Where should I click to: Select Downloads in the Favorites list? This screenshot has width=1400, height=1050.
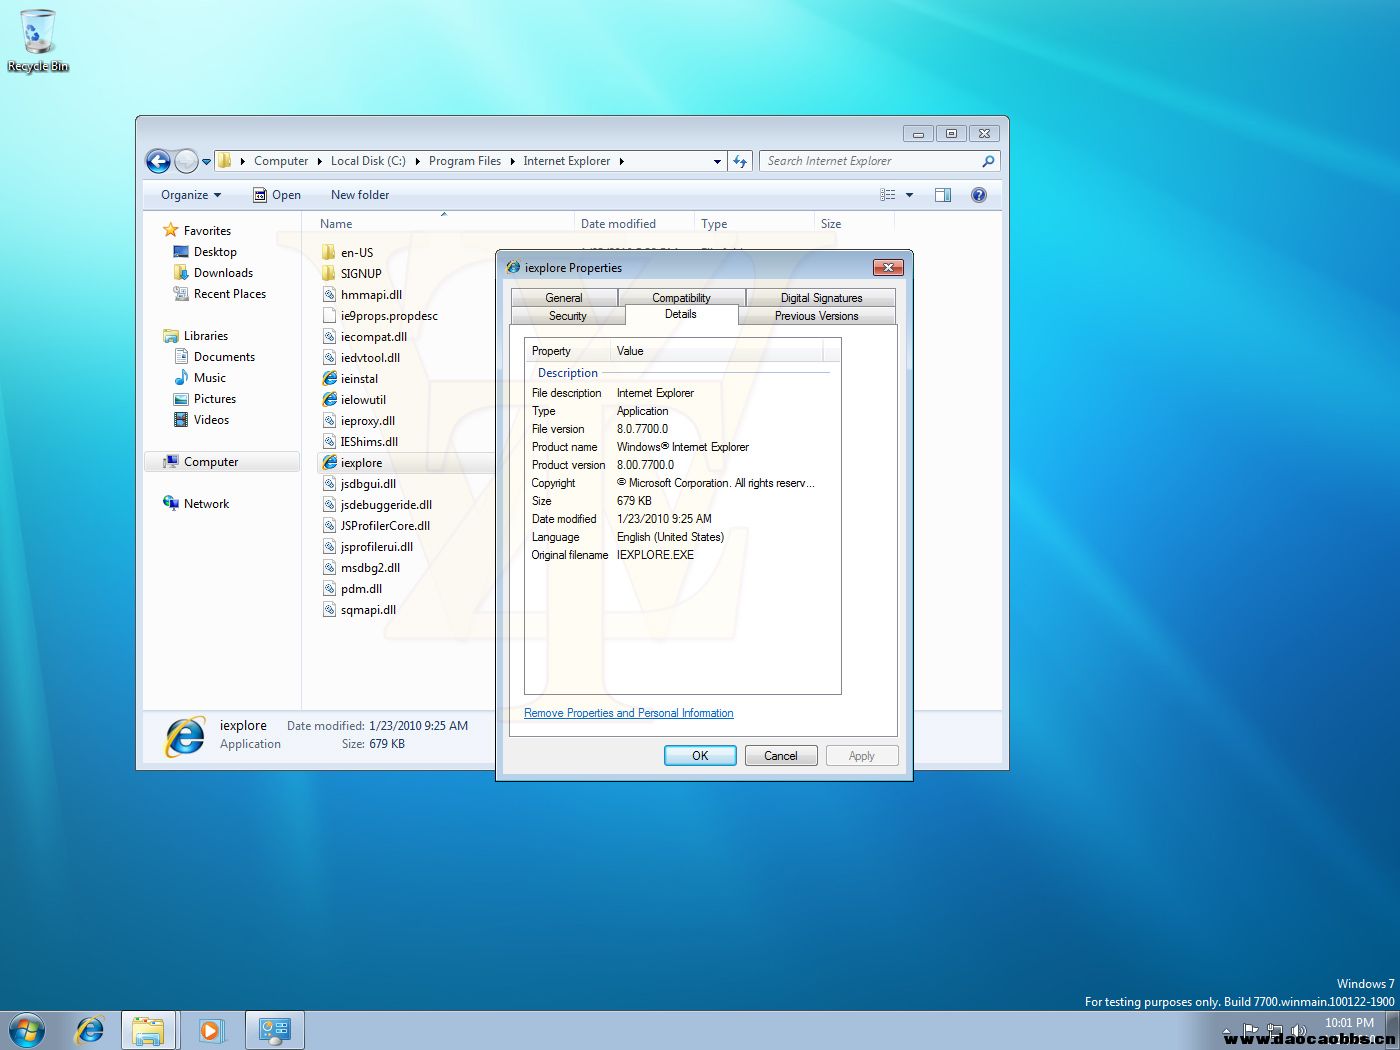point(223,273)
